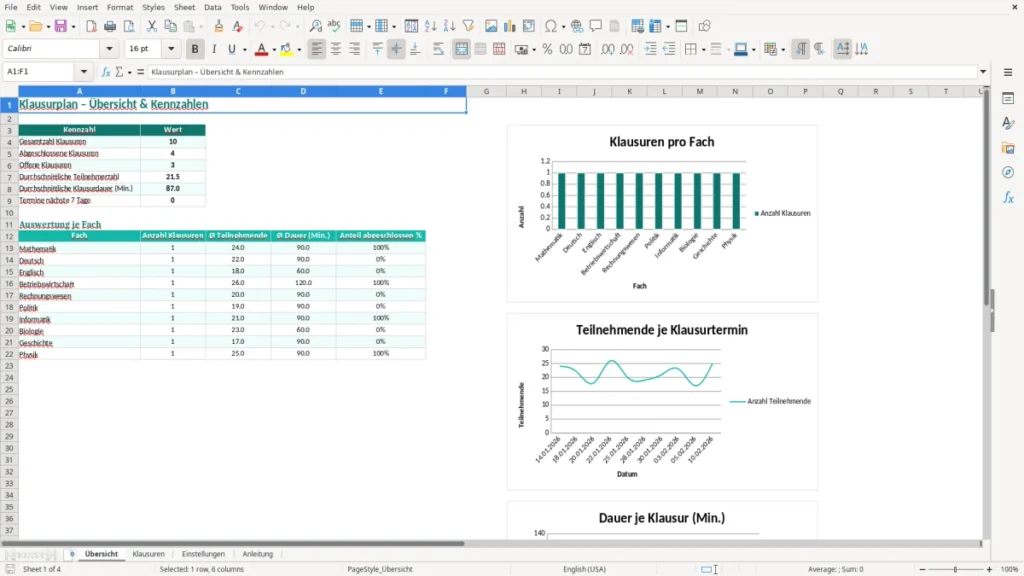Viewport: 1024px width, 576px height.
Task: Open sidebar Gallery panel icon
Action: tap(1008, 148)
